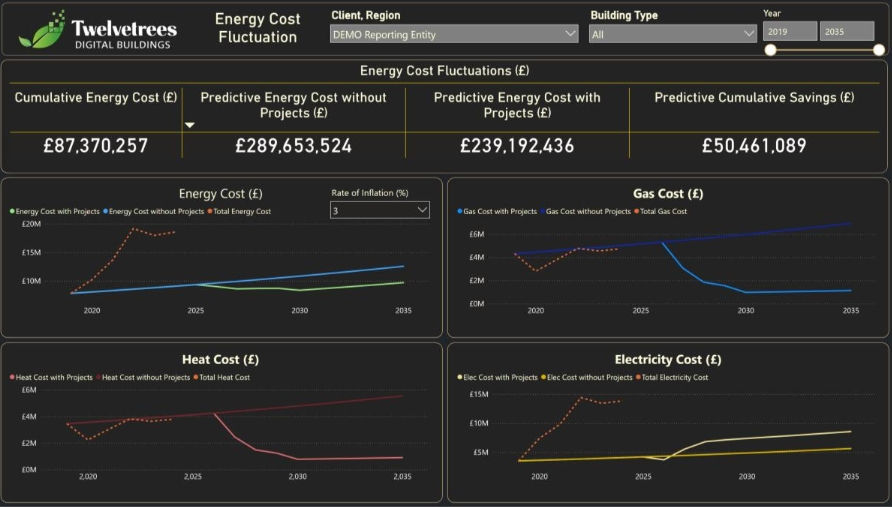Click the 2025 axis label in Gas Cost chart
Image resolution: width=892 pixels, height=507 pixels.
point(641,311)
